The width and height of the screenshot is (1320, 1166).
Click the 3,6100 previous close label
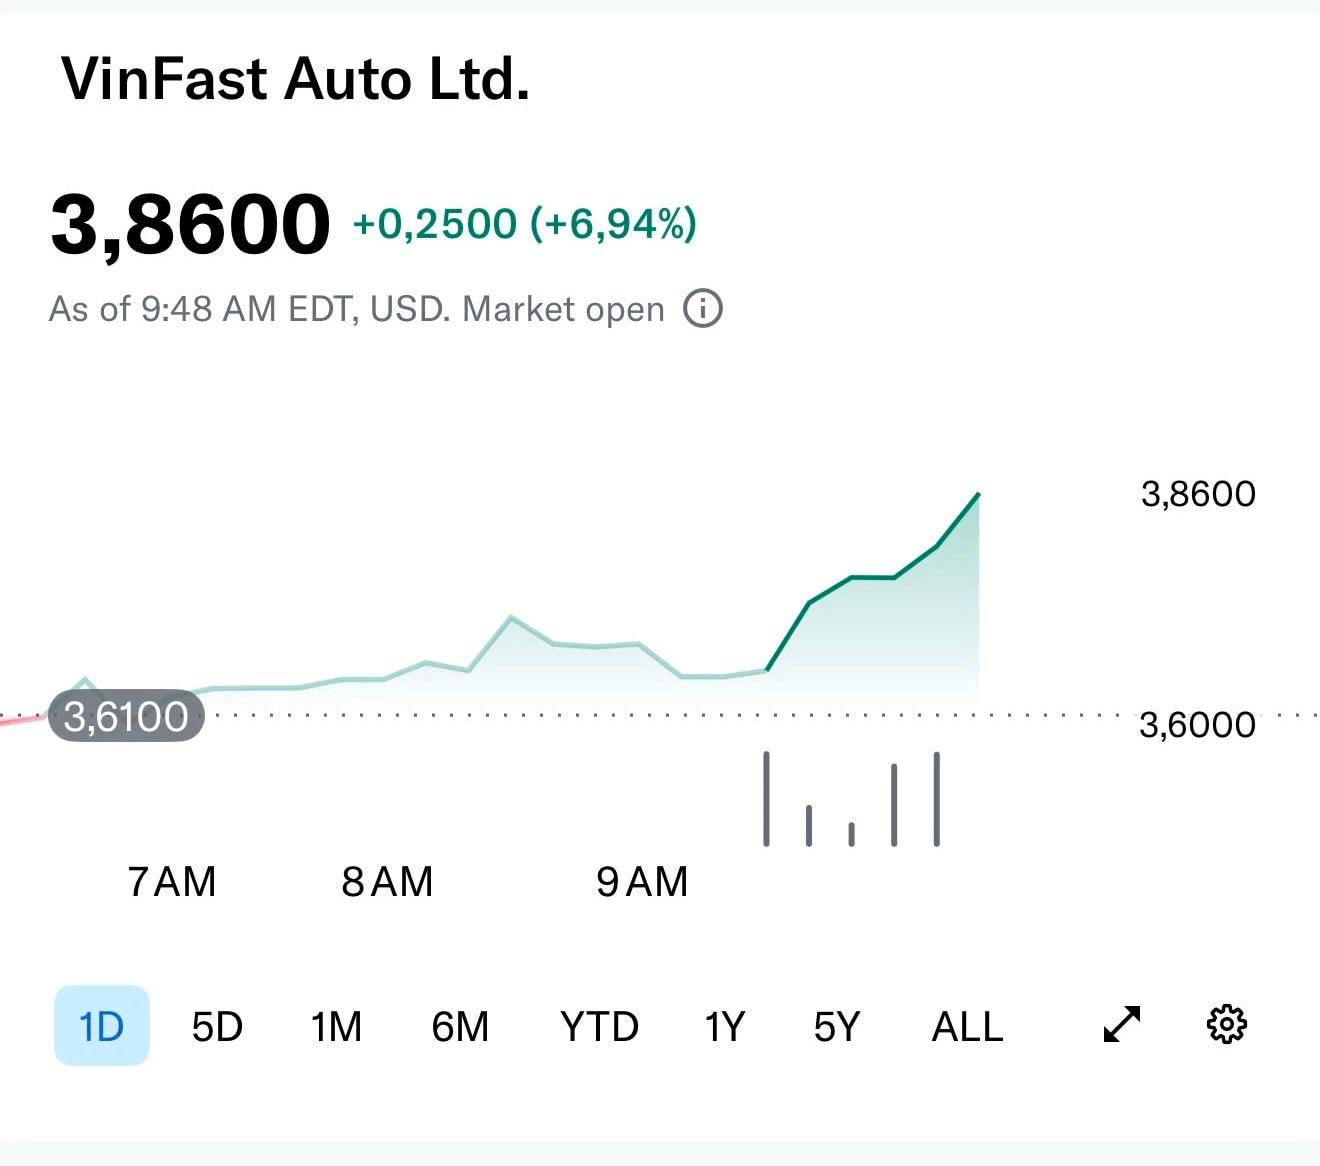(123, 715)
